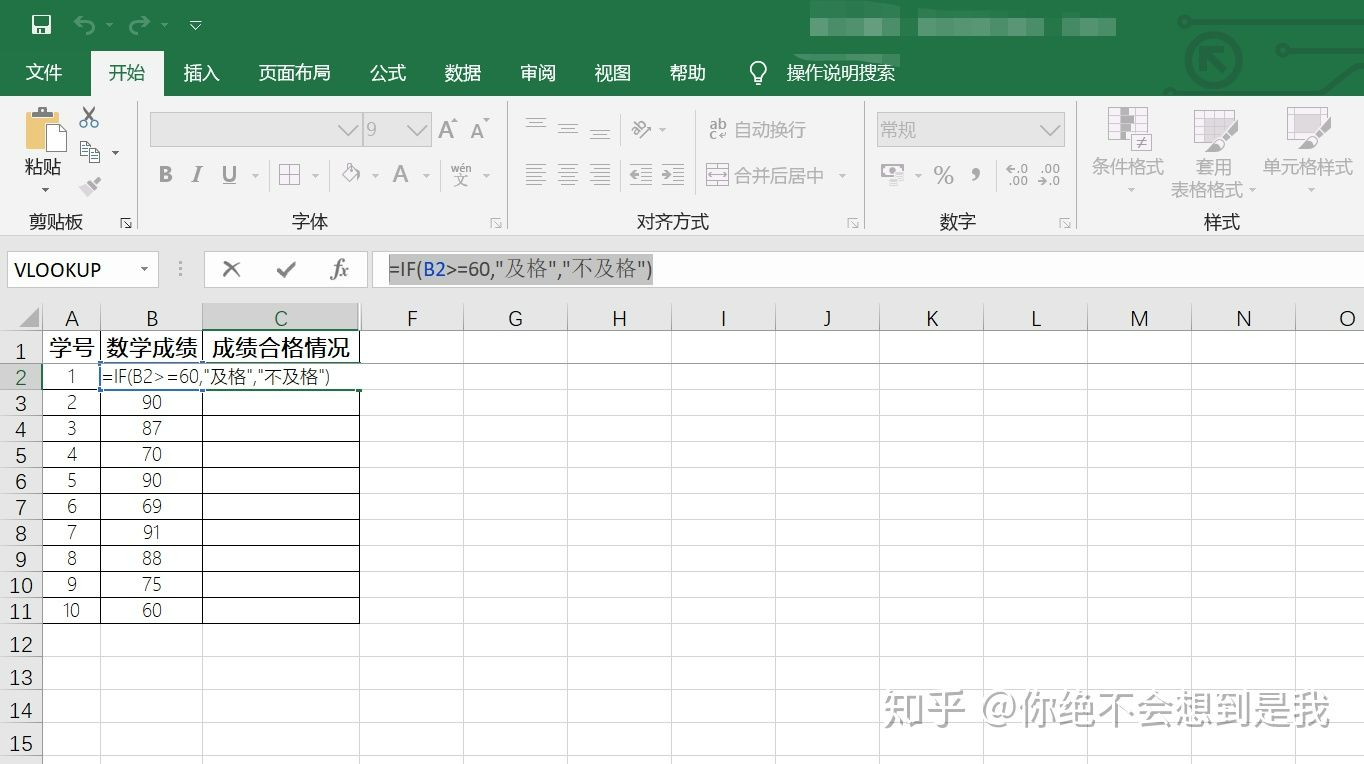The height and width of the screenshot is (764, 1364).
Task: Click Increase Font Size icon
Action: [x=447, y=129]
